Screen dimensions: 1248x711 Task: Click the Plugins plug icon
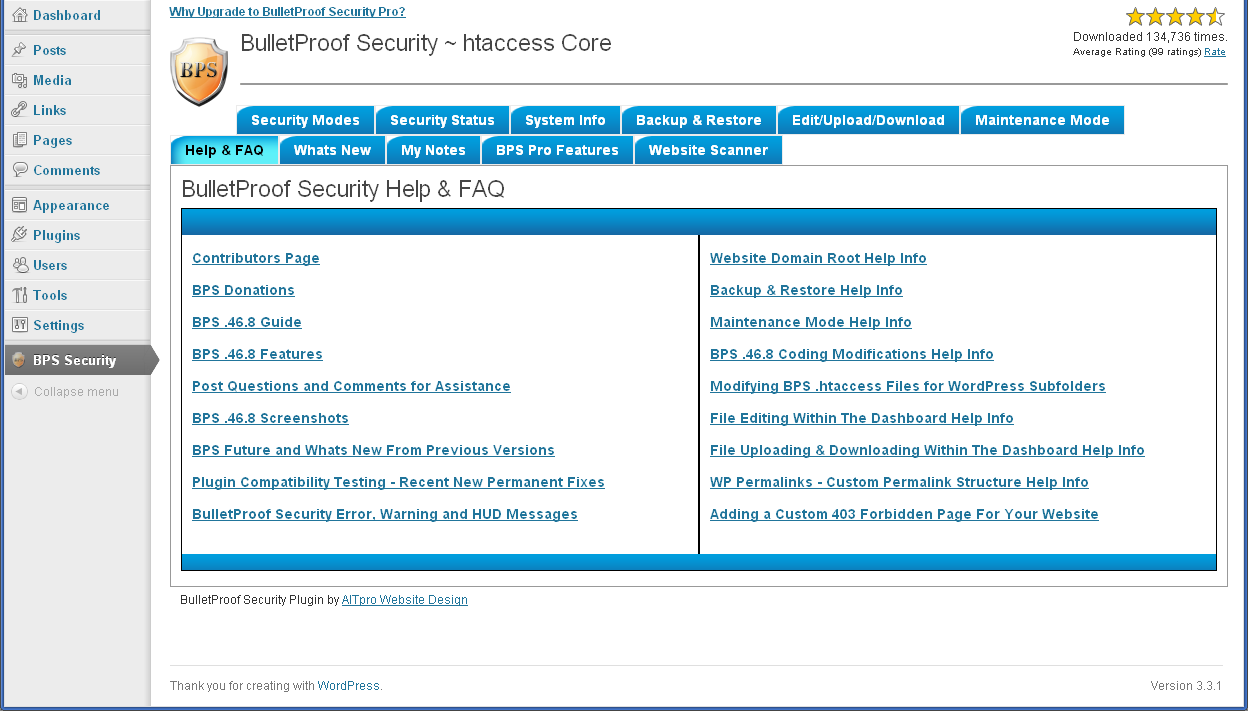pos(19,235)
